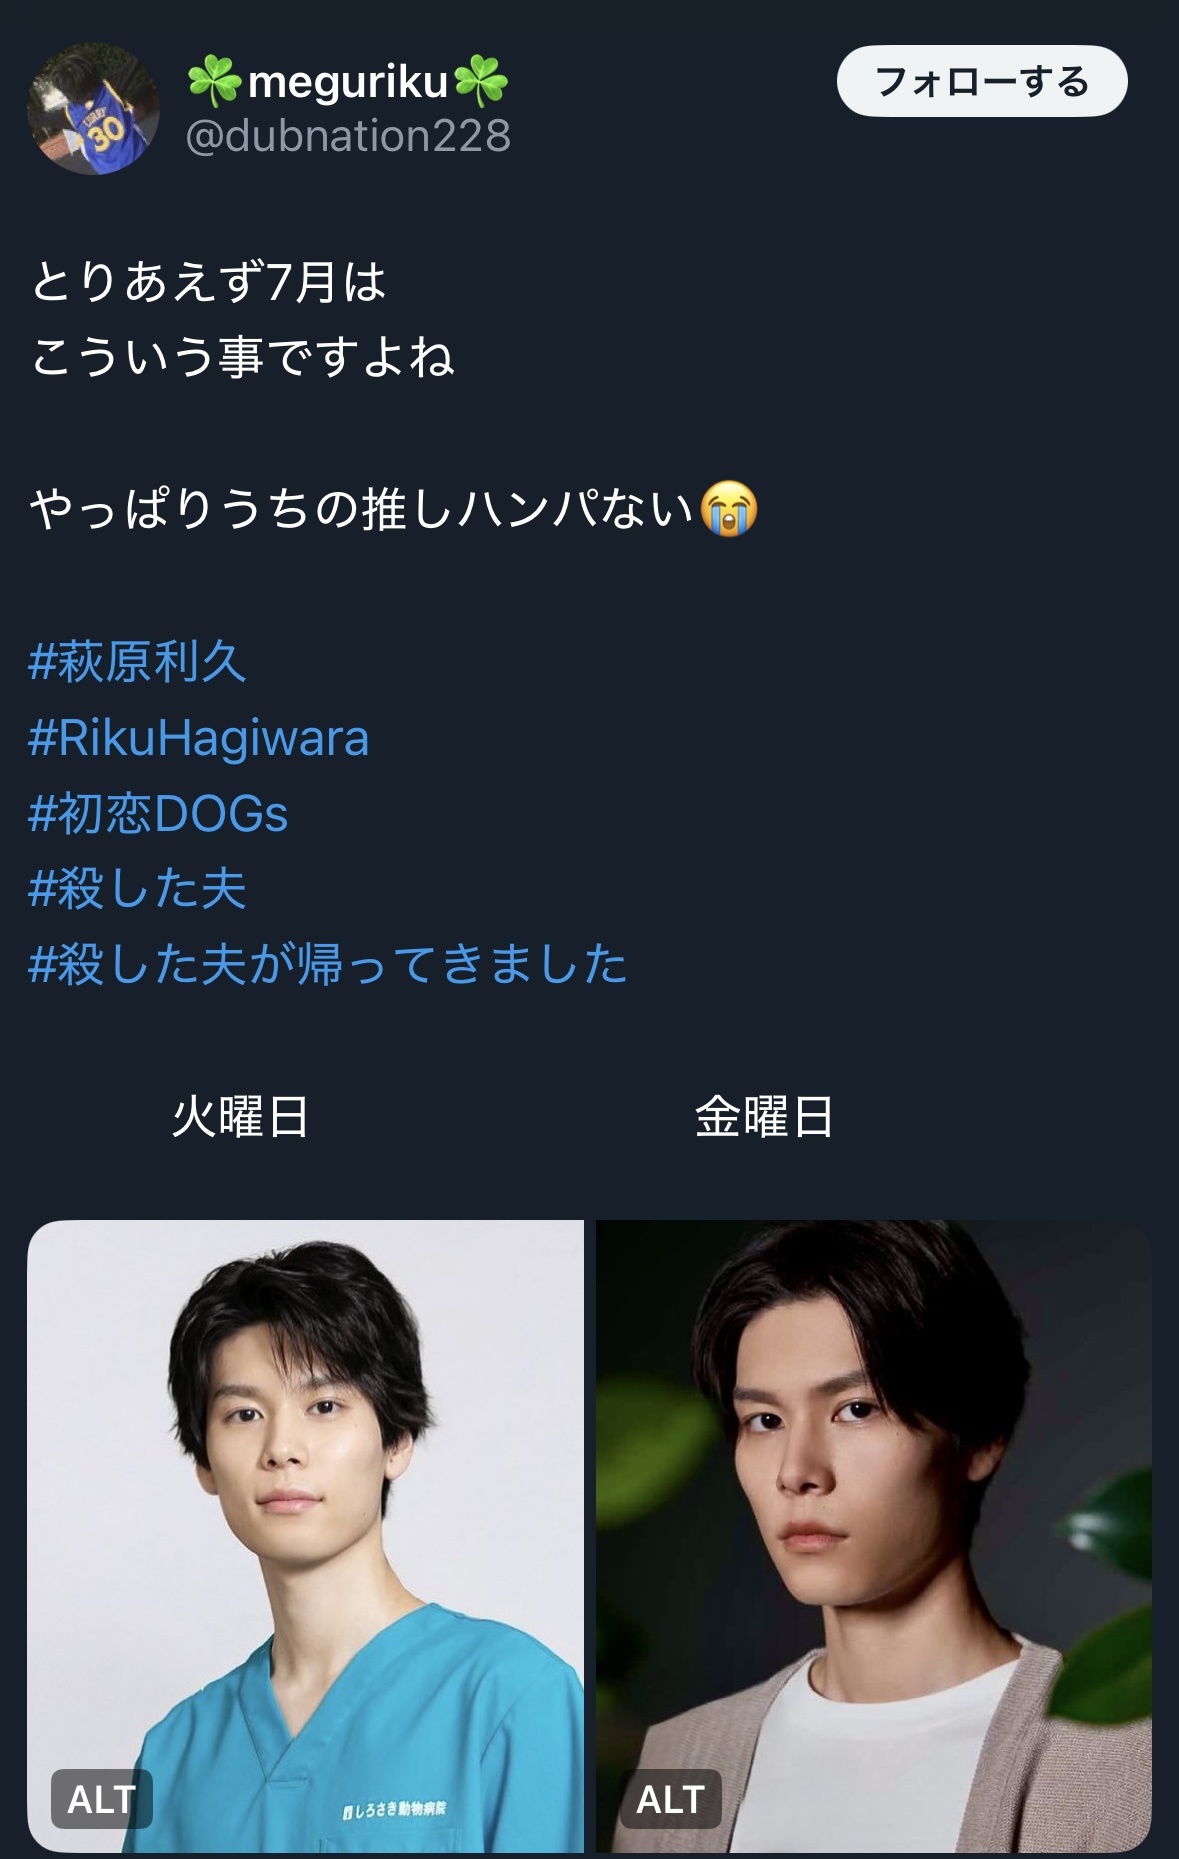Viewport: 1179px width, 1859px height.
Task: Open the meguriku display name
Action: coord(348,81)
